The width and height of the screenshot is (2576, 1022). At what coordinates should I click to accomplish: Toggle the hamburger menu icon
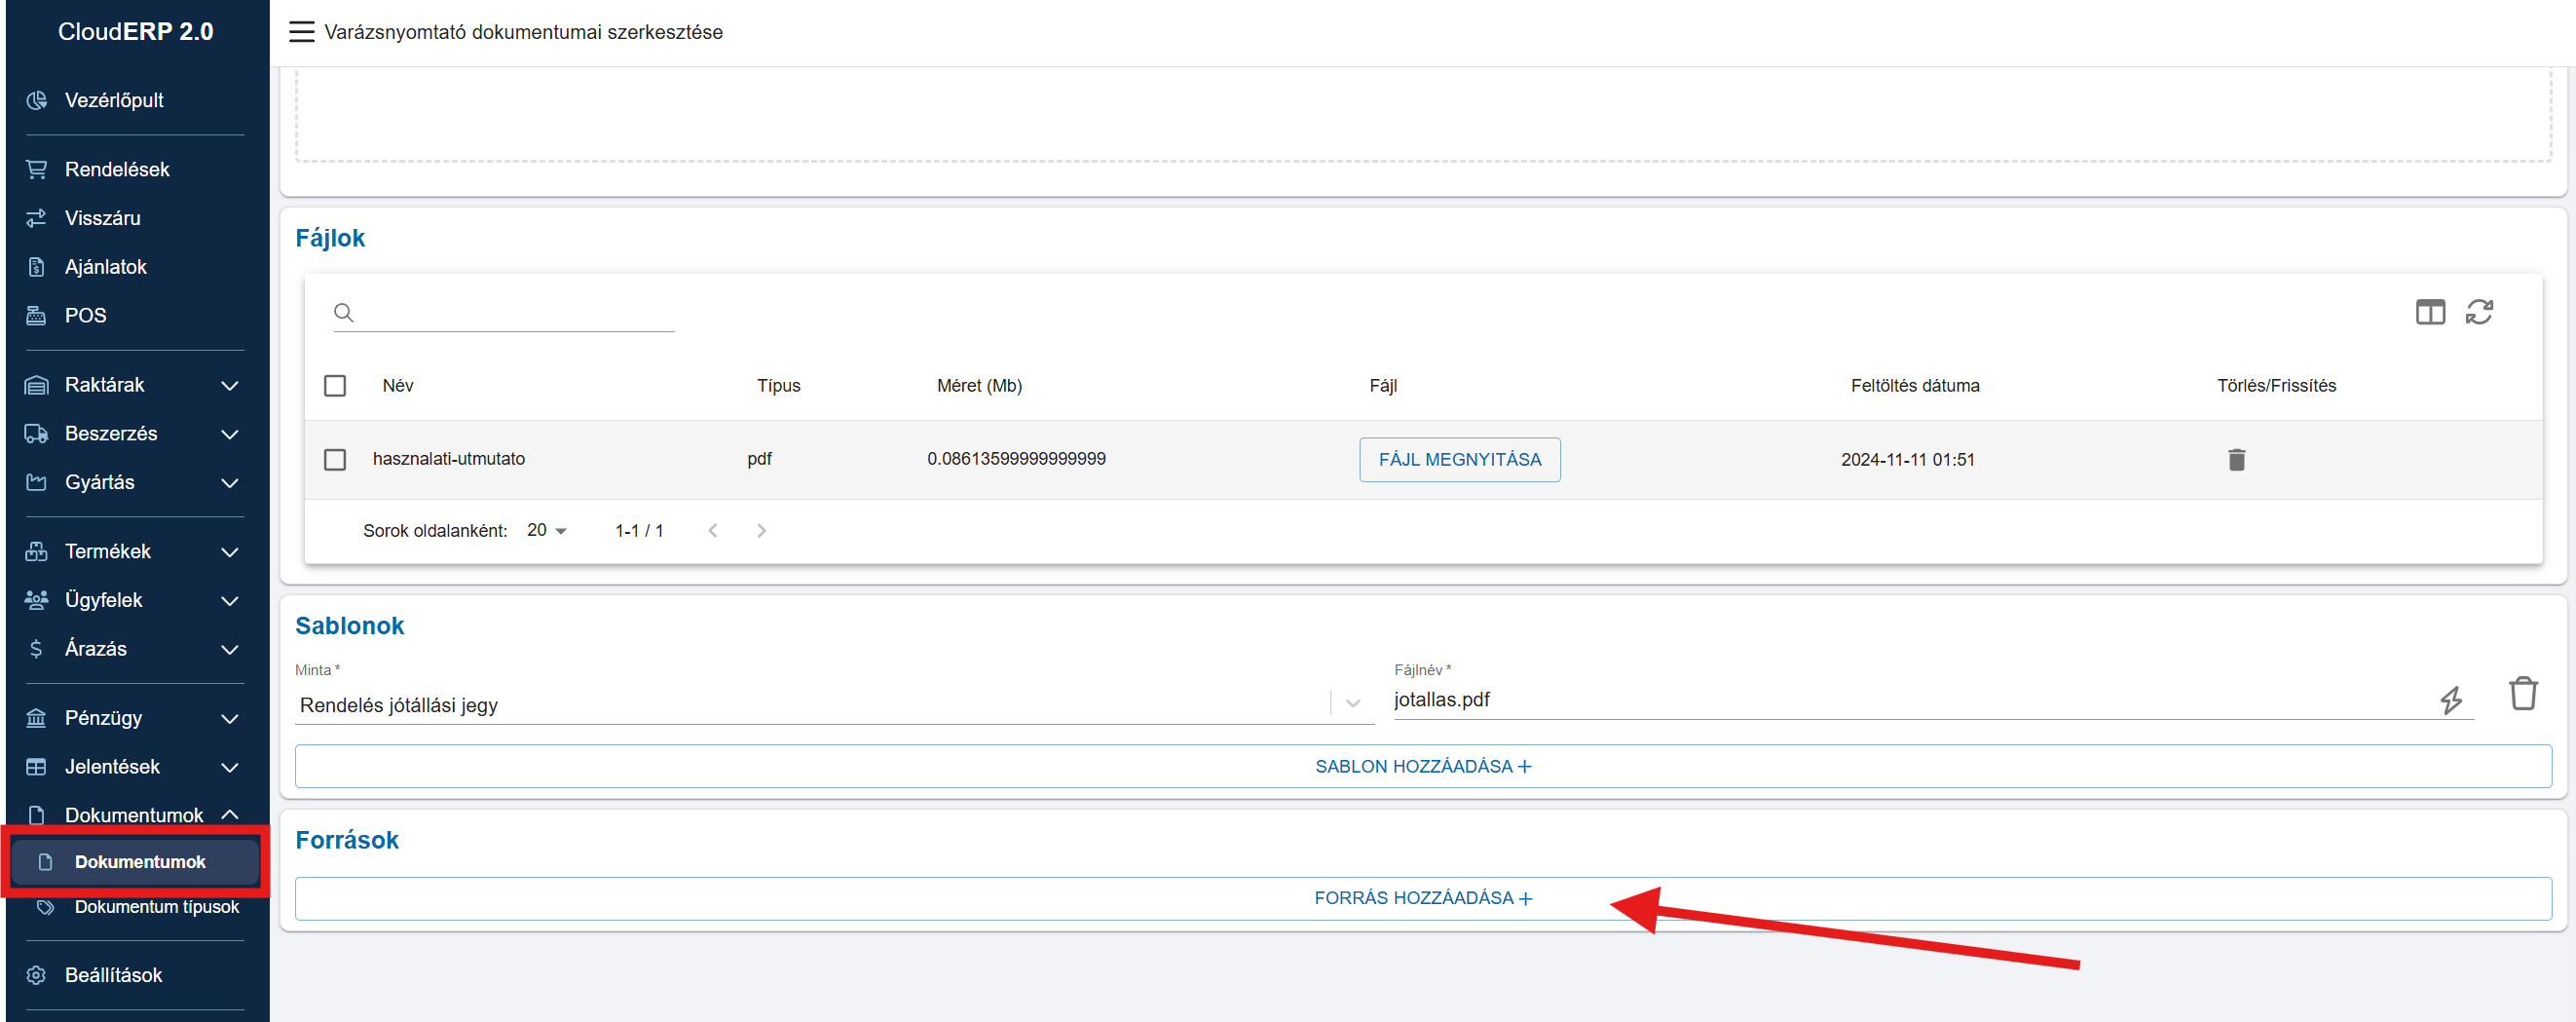click(301, 32)
